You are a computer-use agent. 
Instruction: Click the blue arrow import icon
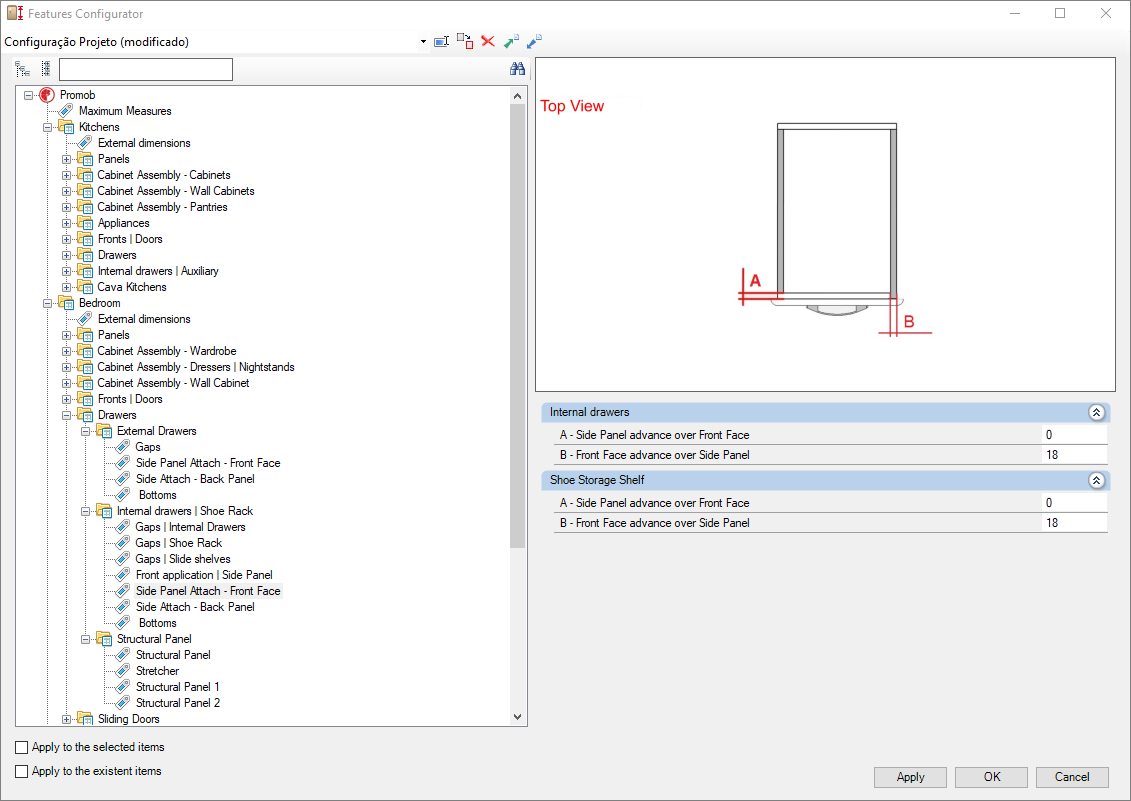pos(535,42)
